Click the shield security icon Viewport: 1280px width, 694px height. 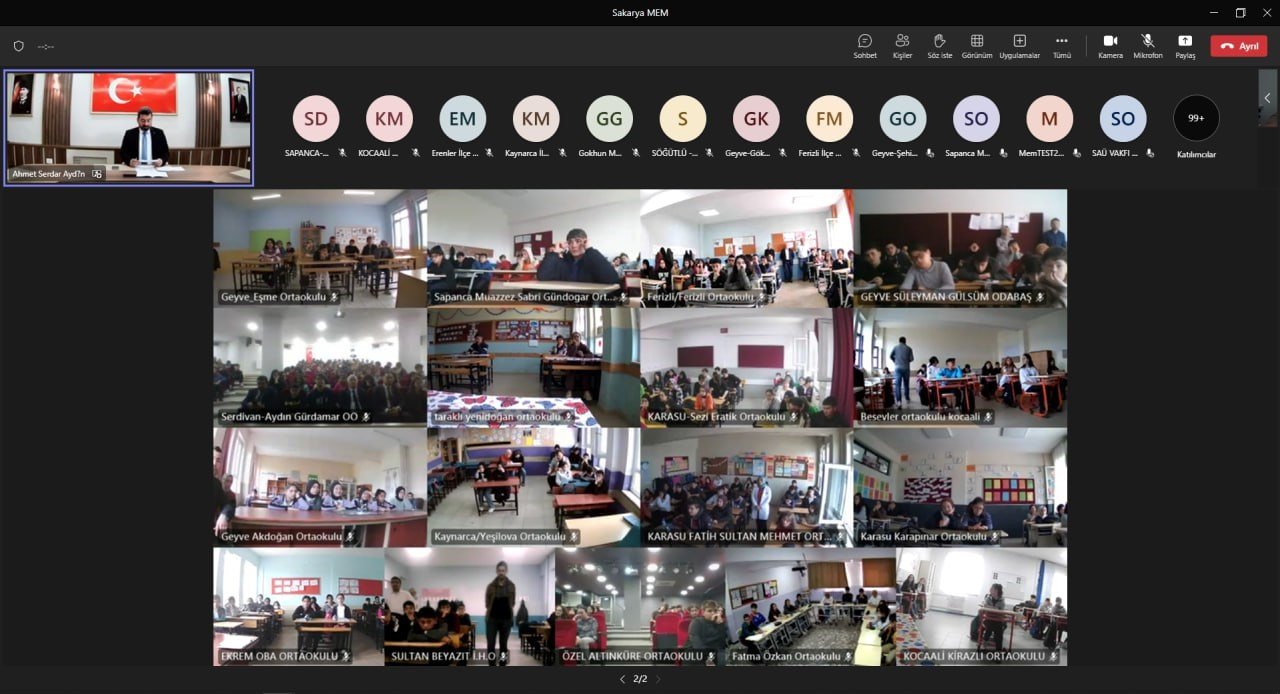[18, 46]
